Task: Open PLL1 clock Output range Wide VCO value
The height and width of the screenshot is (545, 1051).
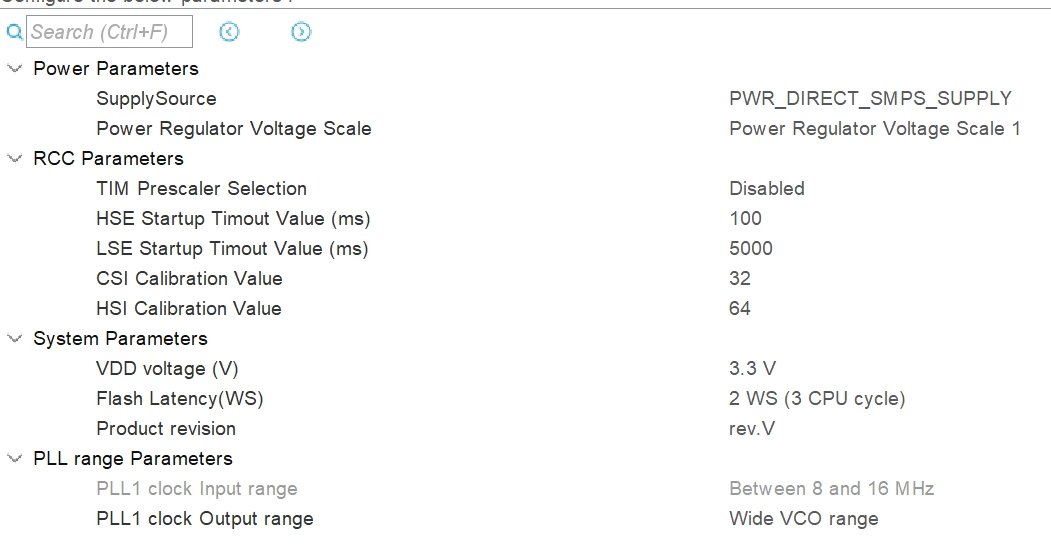Action: pos(804,519)
